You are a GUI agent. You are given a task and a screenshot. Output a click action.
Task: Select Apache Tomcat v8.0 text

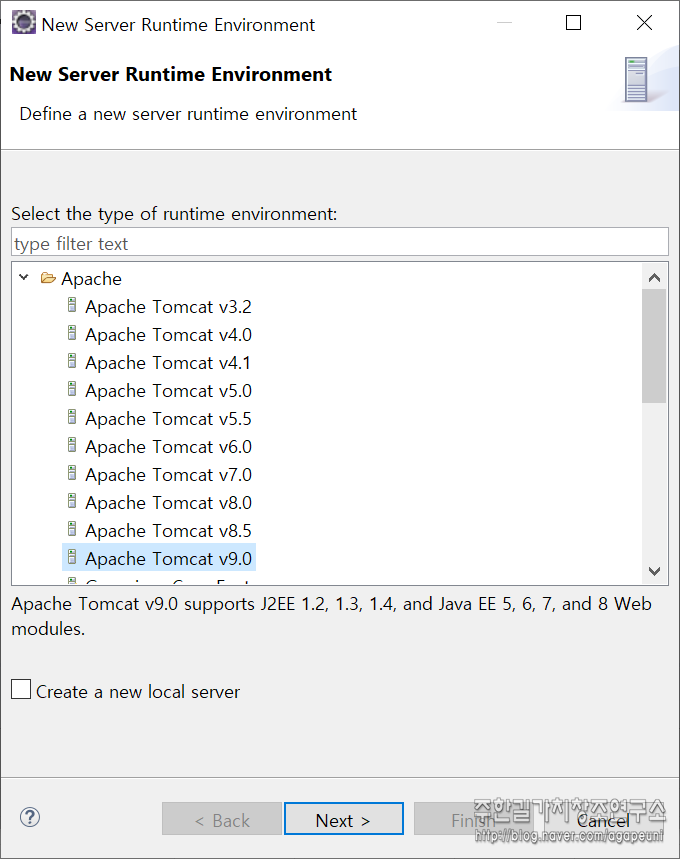pyautogui.click(x=168, y=502)
